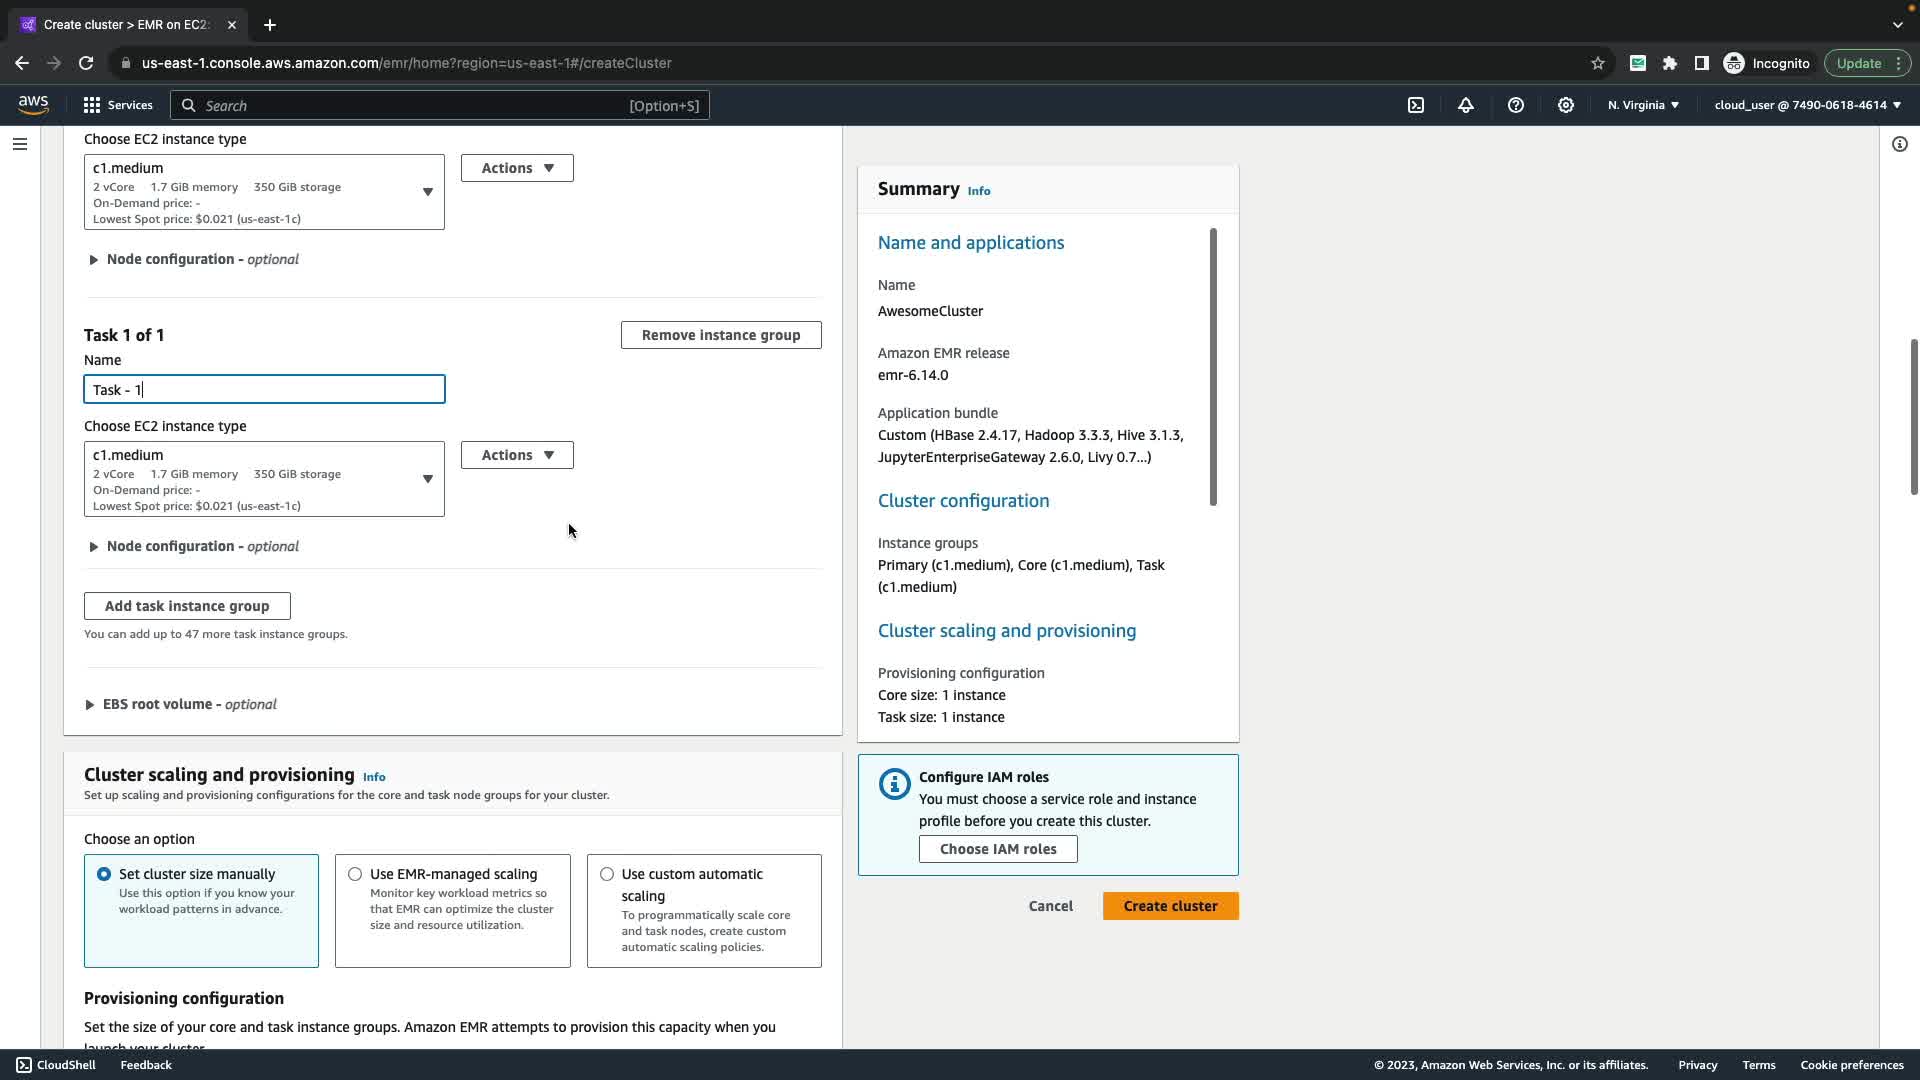This screenshot has width=1920, height=1080.
Task: Open the AWS CloudShell icon in top bar
Action: click(x=1416, y=105)
